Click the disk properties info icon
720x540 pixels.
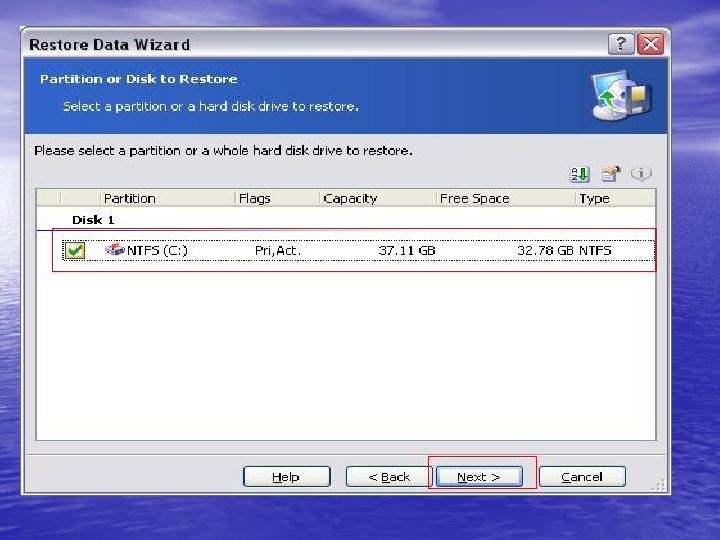641,174
